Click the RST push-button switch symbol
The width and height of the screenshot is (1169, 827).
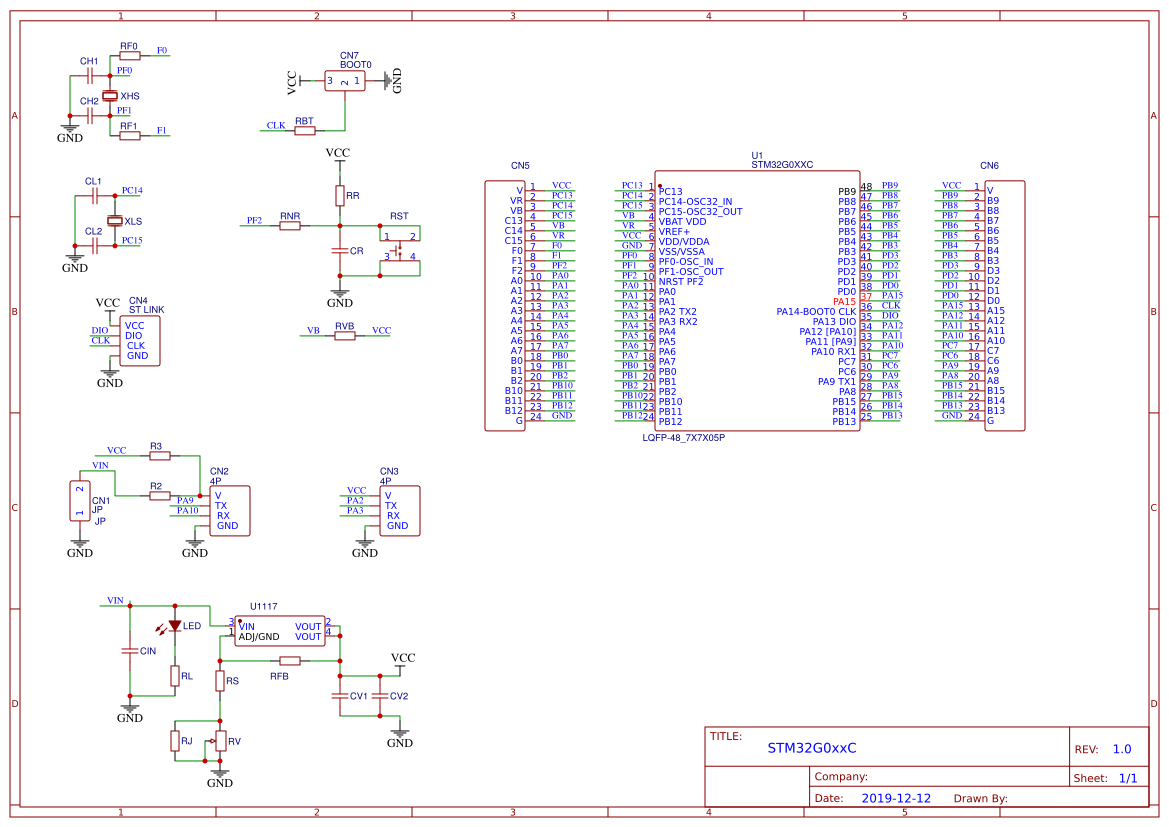click(x=400, y=246)
